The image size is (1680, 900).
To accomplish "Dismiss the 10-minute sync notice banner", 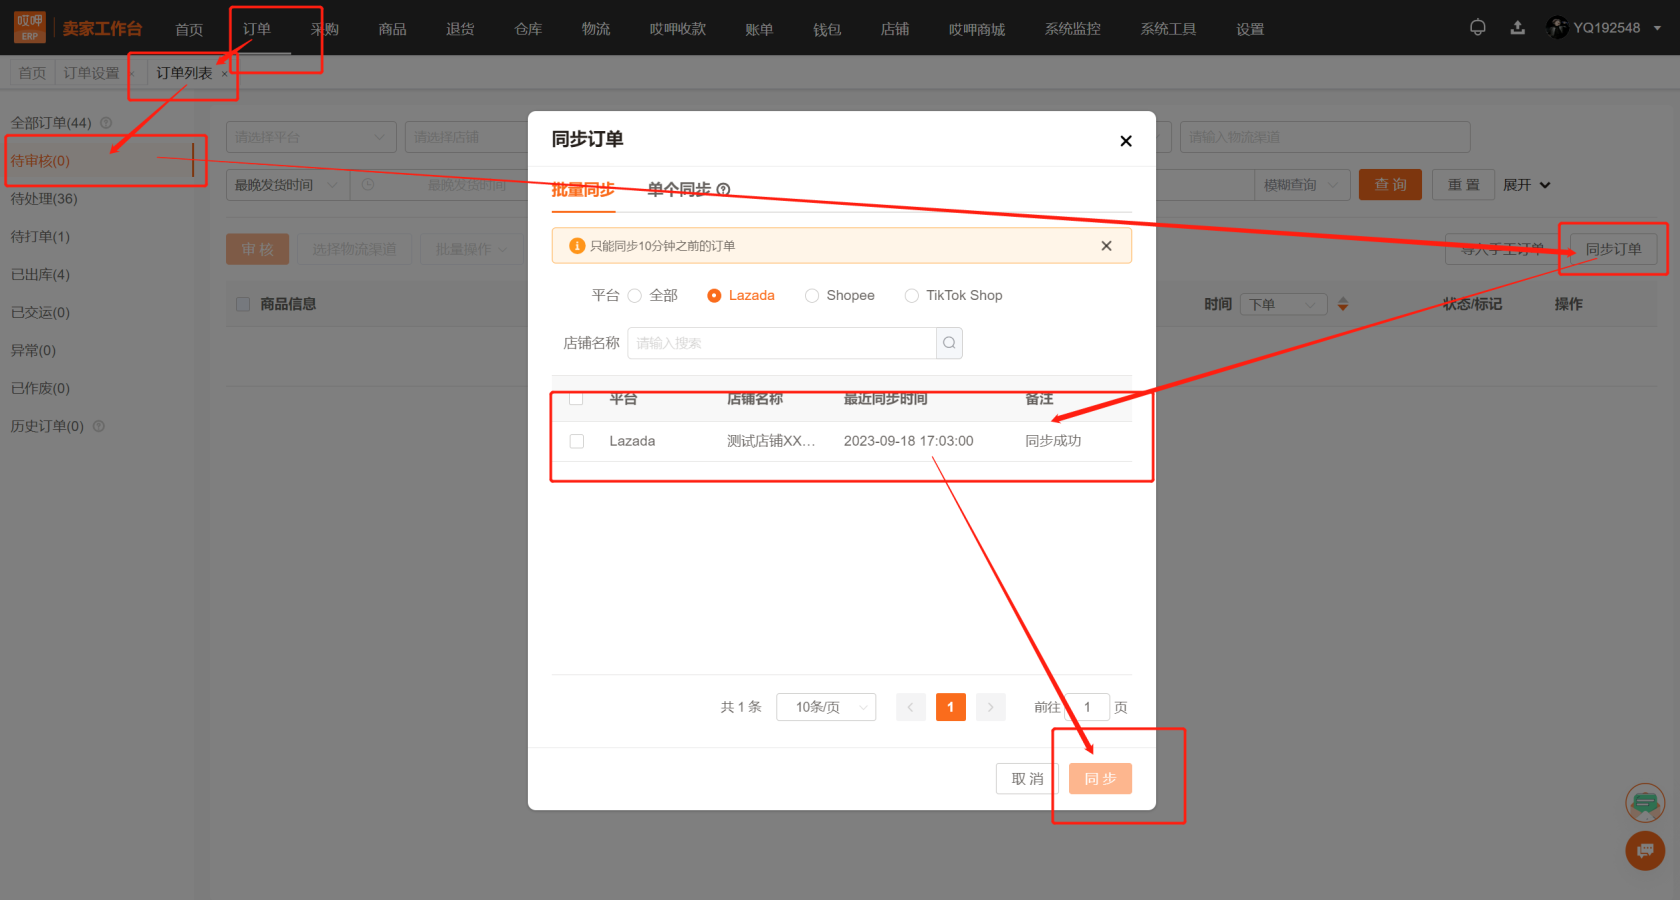I will point(1106,246).
